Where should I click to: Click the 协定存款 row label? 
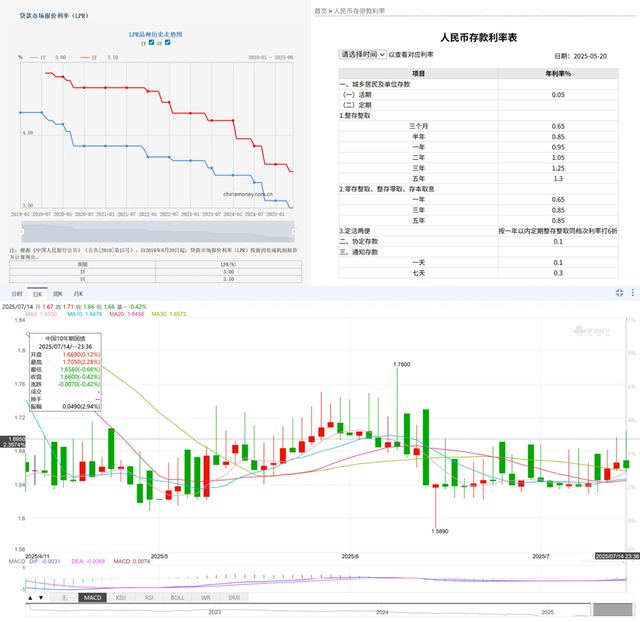click(359, 242)
